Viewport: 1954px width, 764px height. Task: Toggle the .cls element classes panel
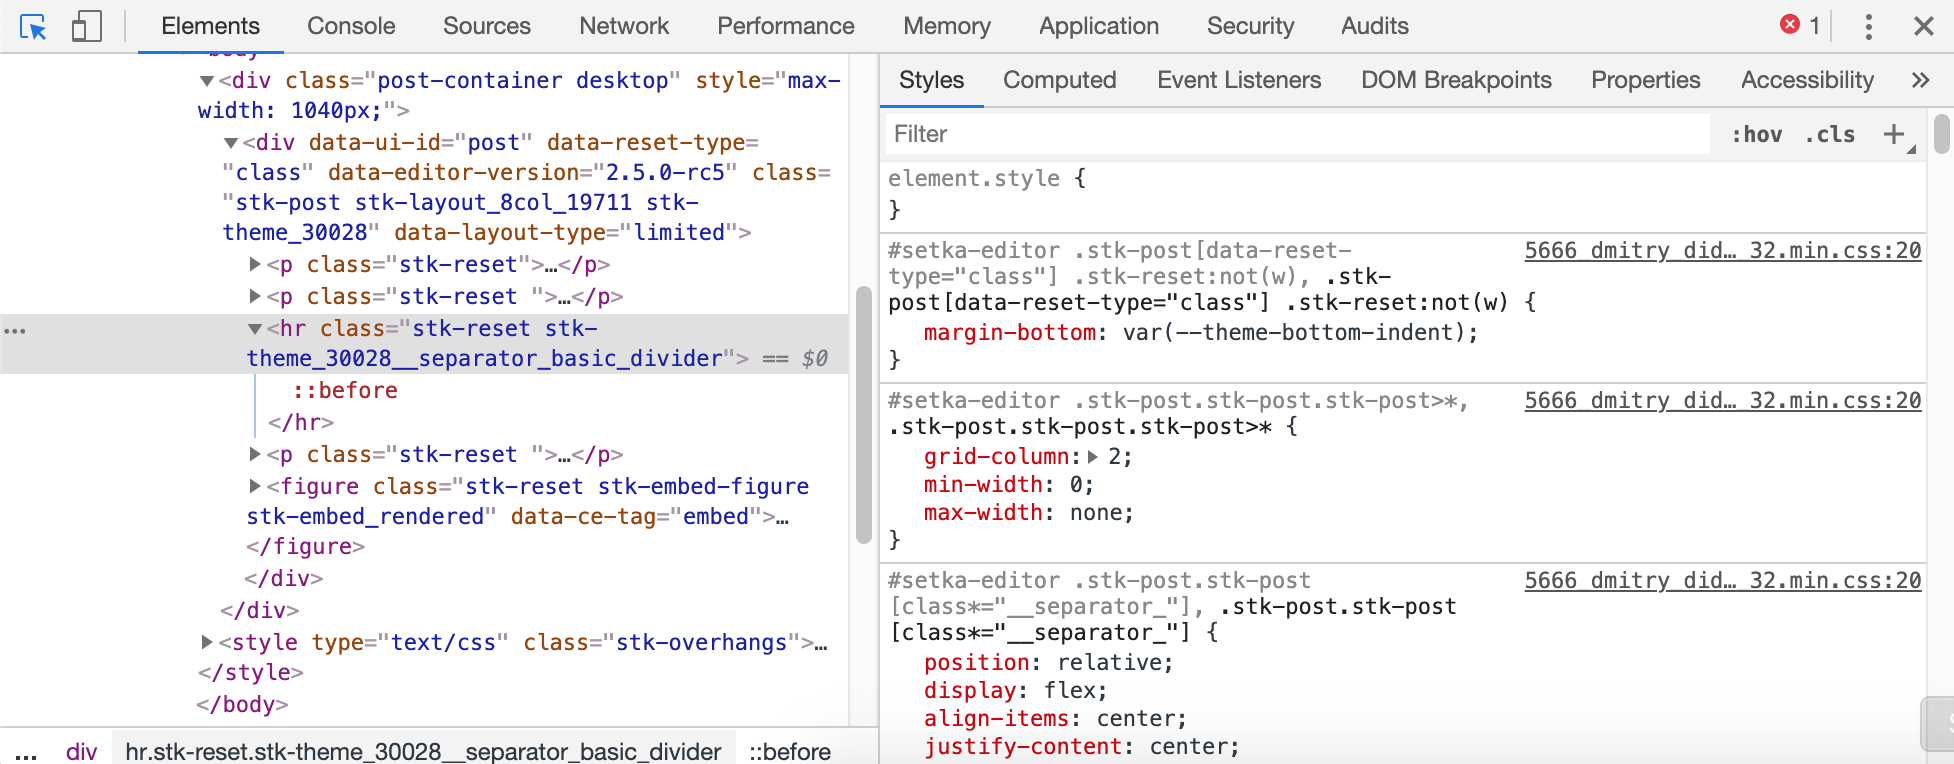(1830, 135)
